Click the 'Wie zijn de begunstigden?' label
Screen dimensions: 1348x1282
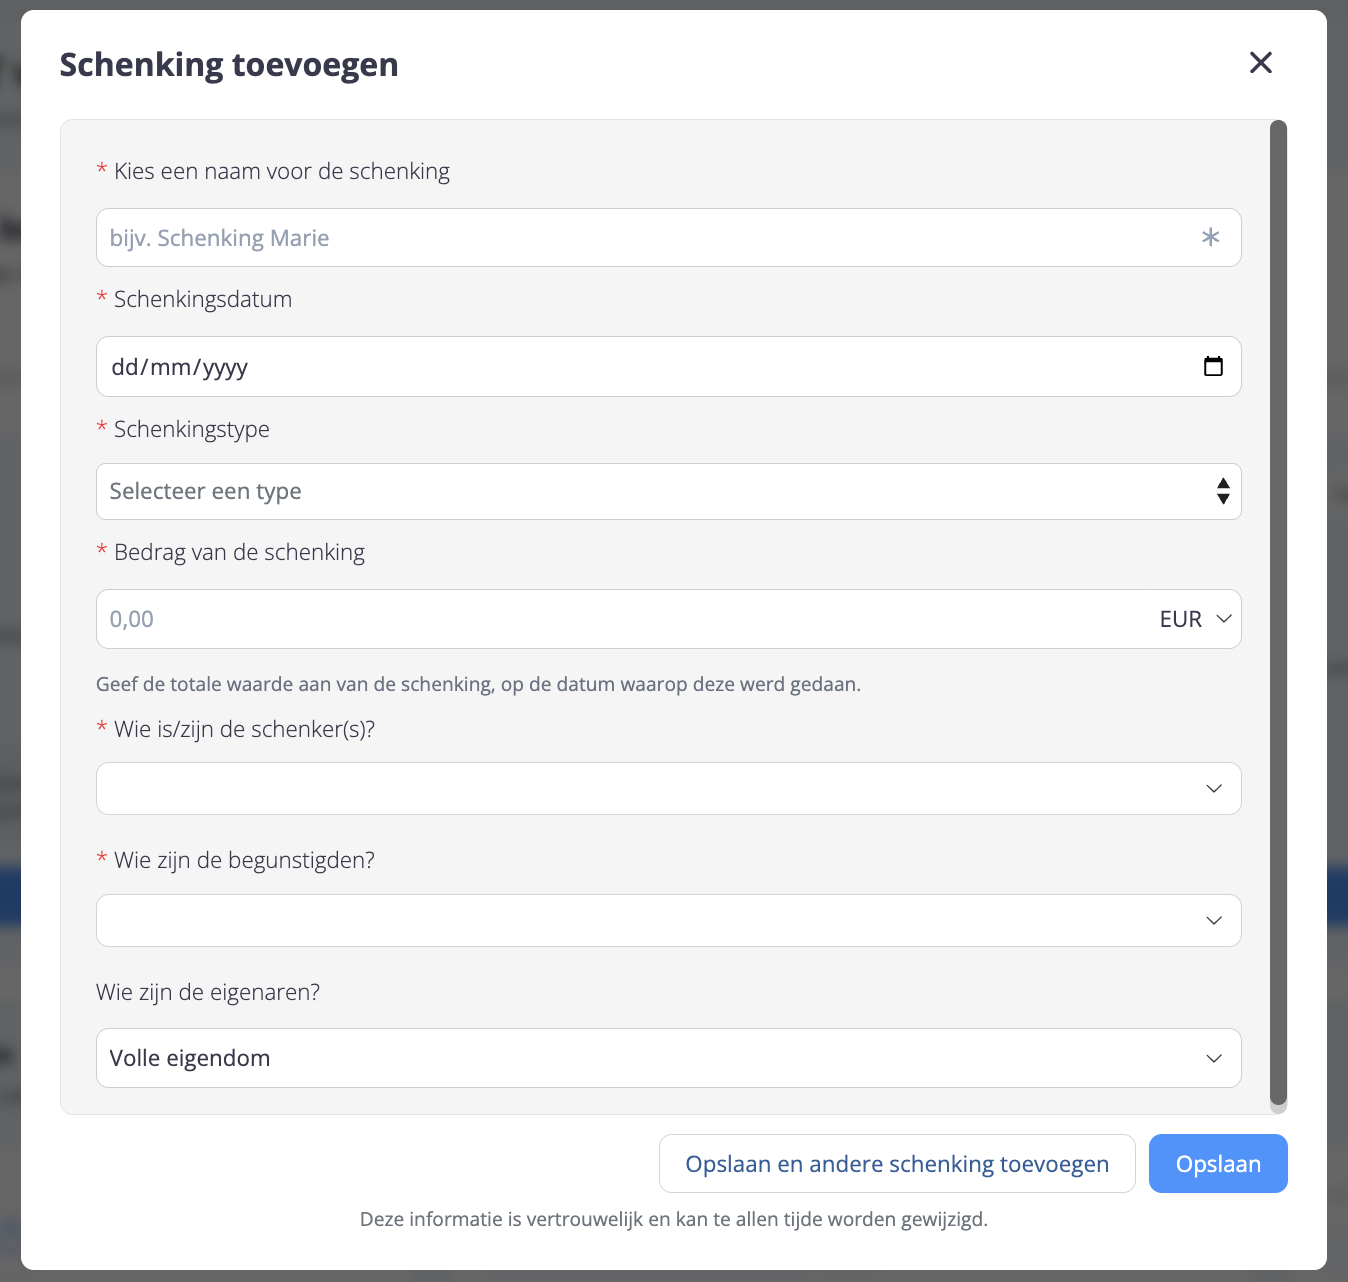pos(244,860)
